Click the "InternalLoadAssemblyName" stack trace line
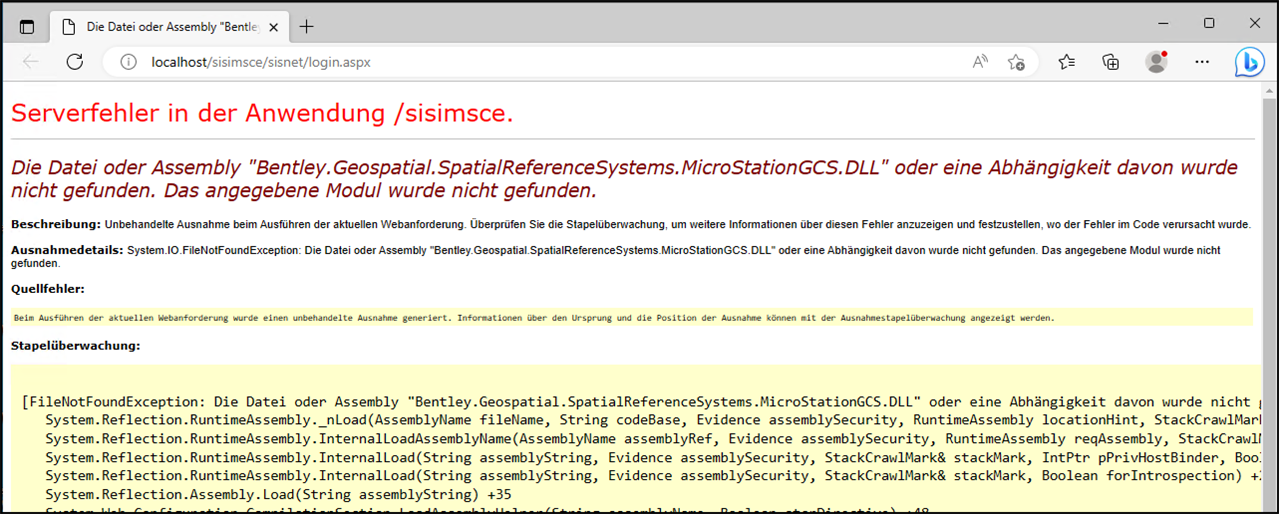This screenshot has width=1279, height=514. 652,439
